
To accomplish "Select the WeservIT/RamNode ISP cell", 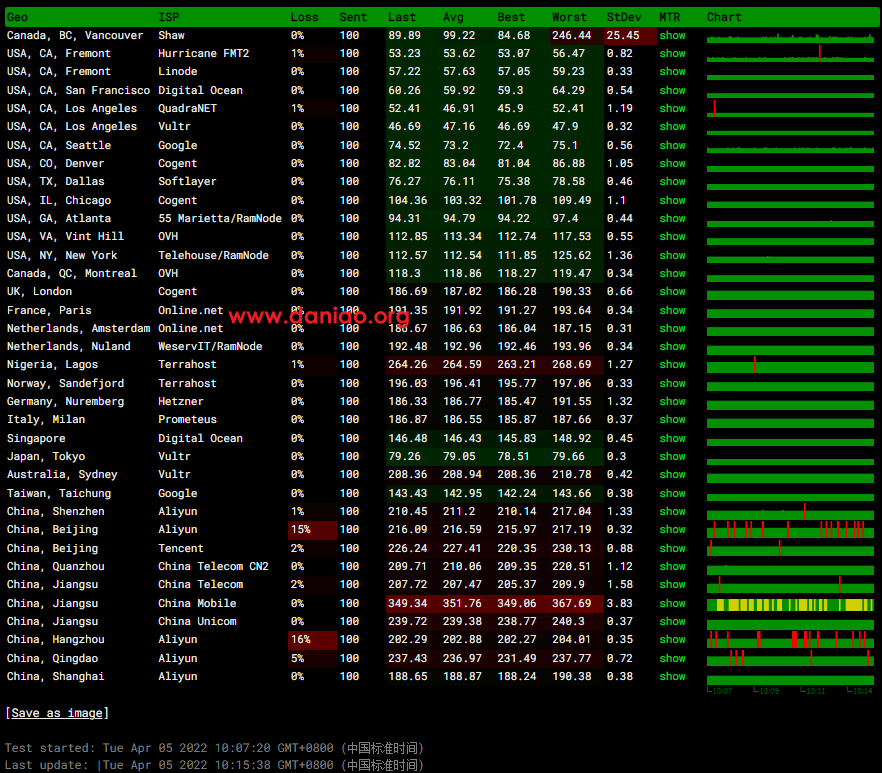I will point(210,346).
